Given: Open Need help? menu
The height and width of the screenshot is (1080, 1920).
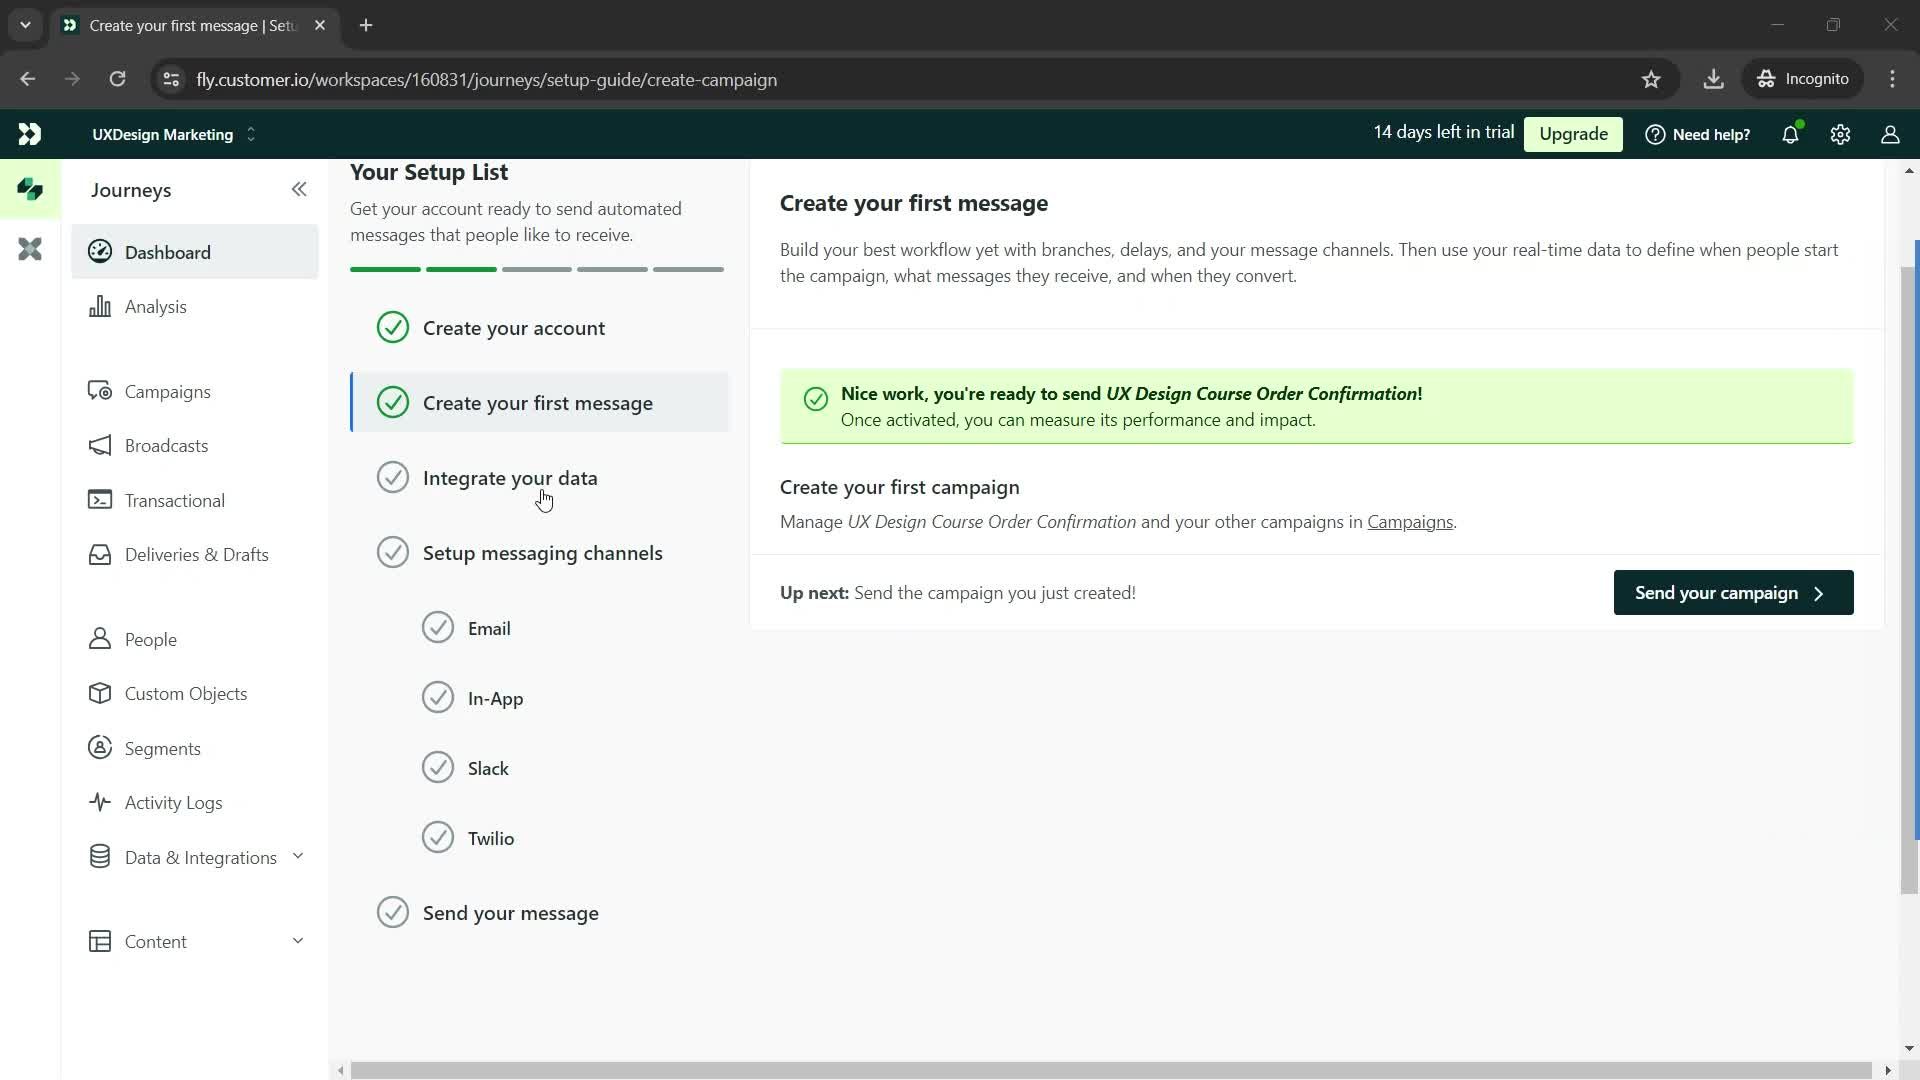Looking at the screenshot, I should (1698, 134).
